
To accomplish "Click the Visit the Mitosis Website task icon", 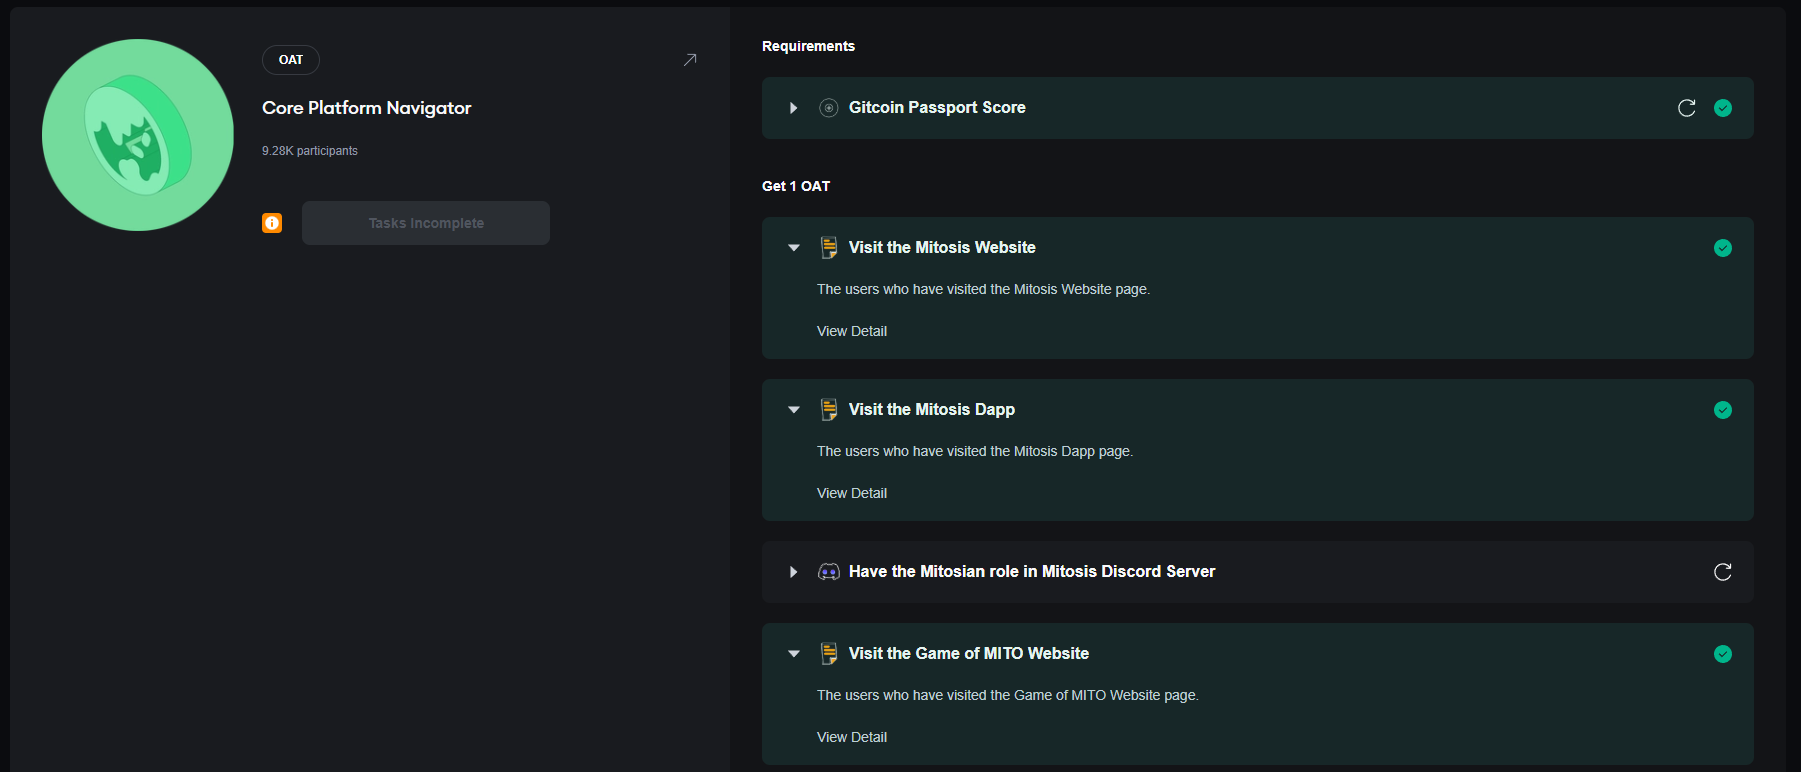I will point(829,248).
